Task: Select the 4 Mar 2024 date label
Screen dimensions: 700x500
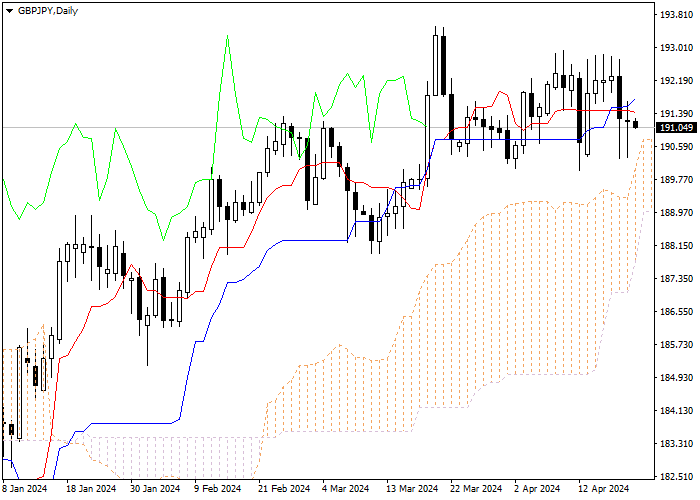Action: tap(346, 489)
